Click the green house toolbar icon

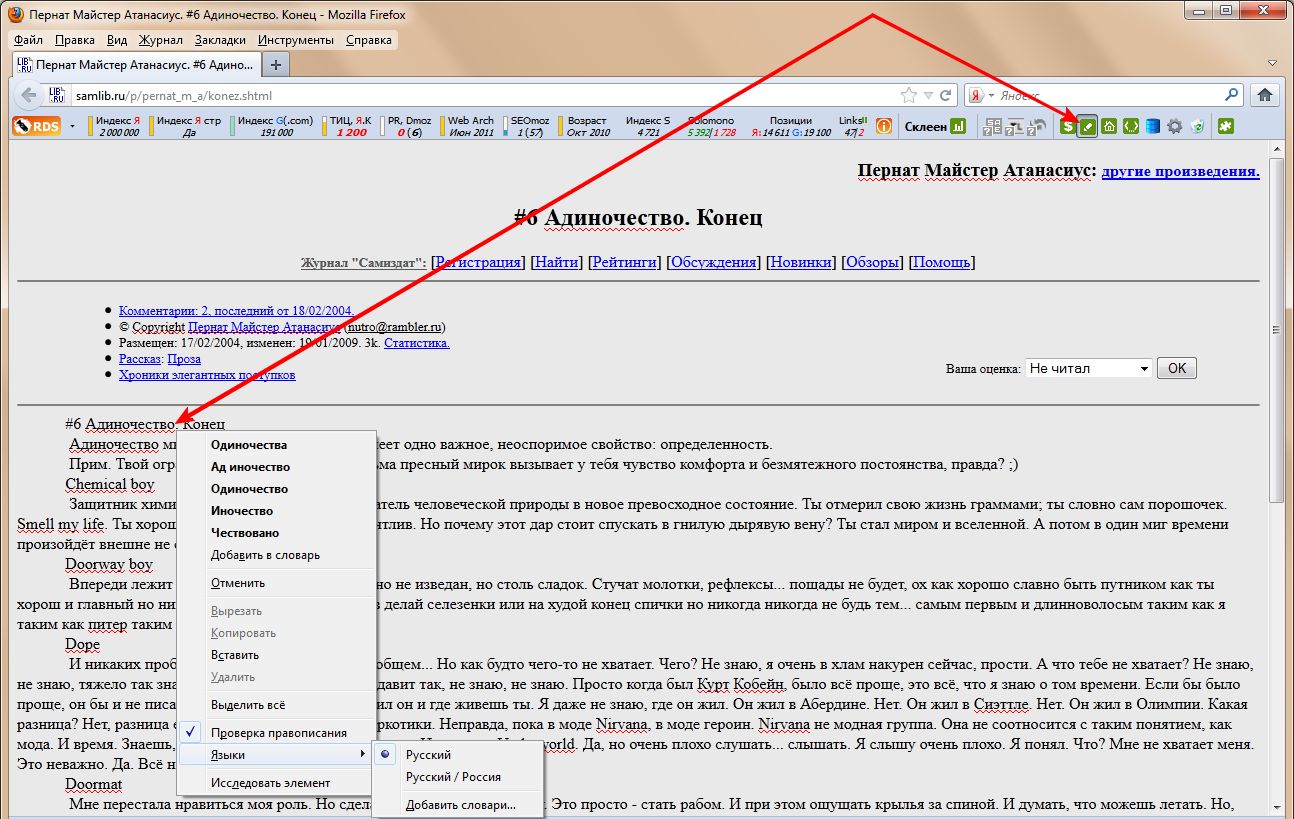[1109, 126]
